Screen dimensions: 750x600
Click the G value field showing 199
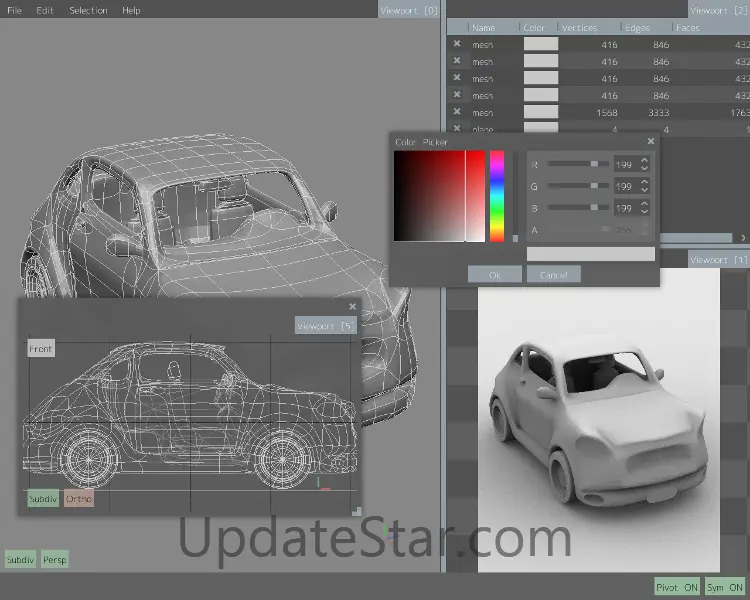tap(627, 186)
